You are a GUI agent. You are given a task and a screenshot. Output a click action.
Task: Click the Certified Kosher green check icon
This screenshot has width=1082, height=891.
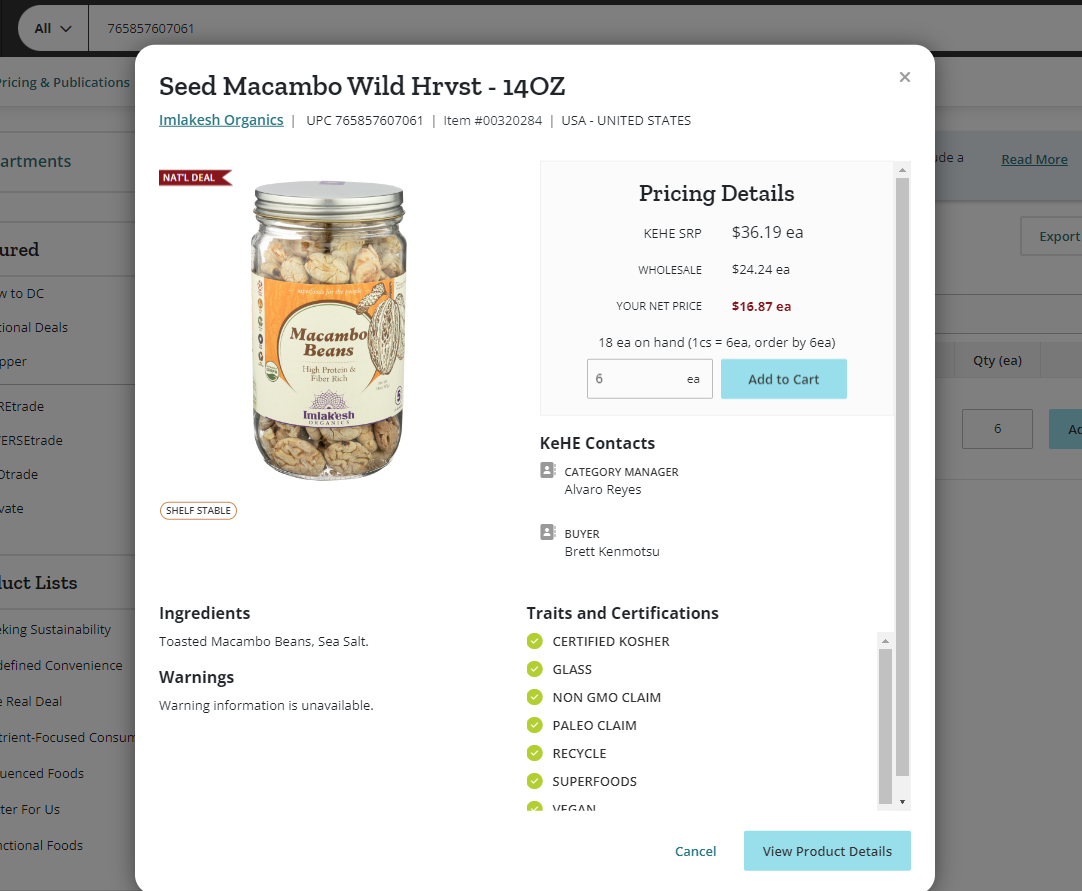coord(535,641)
